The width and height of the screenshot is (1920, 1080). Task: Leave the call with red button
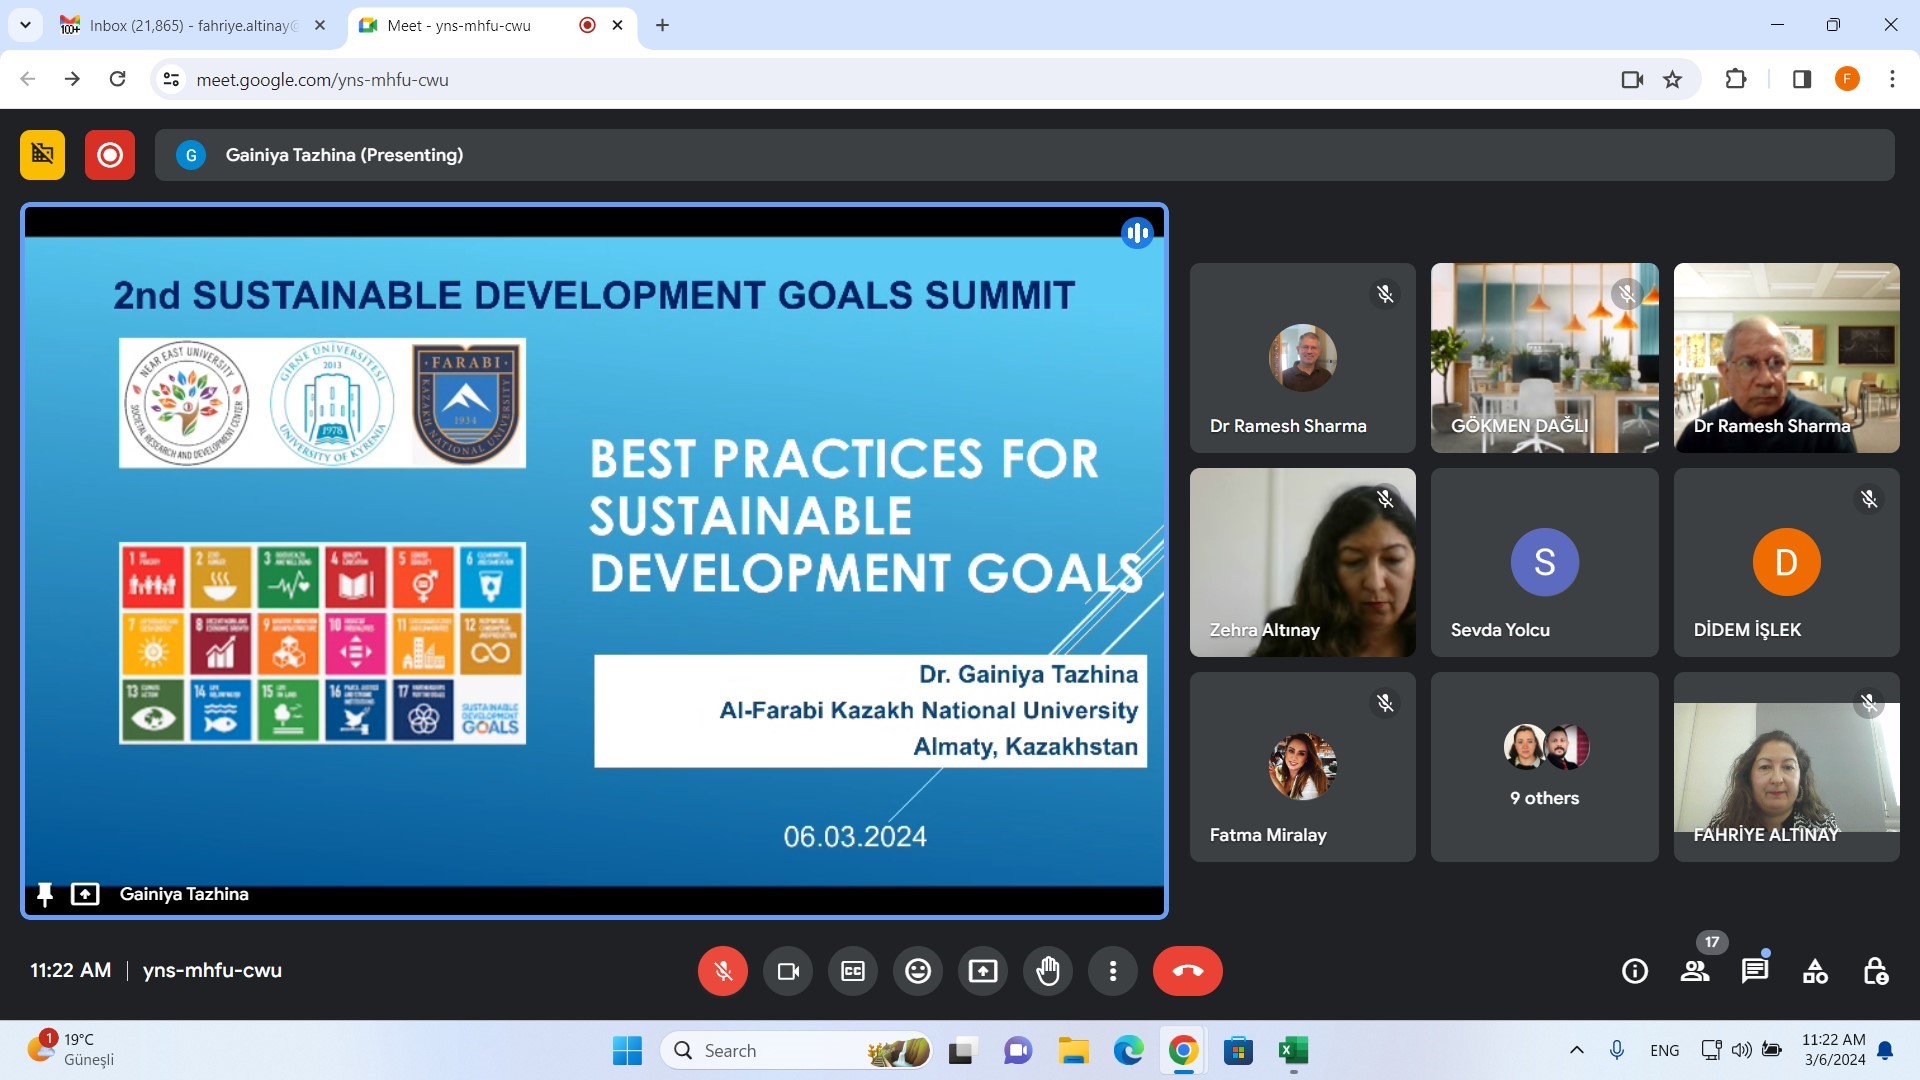pyautogui.click(x=1187, y=971)
